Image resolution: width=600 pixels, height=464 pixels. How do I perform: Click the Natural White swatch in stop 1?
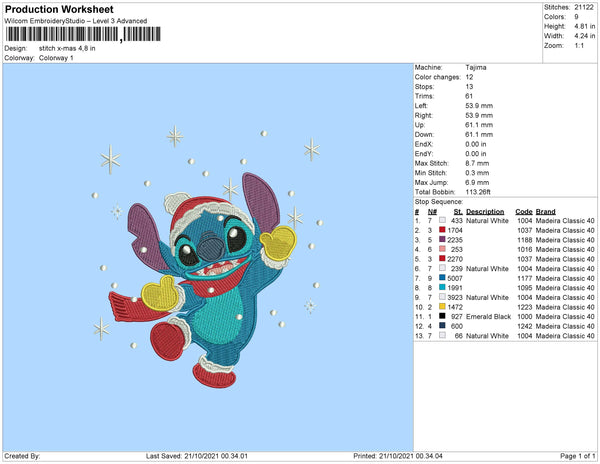442,220
